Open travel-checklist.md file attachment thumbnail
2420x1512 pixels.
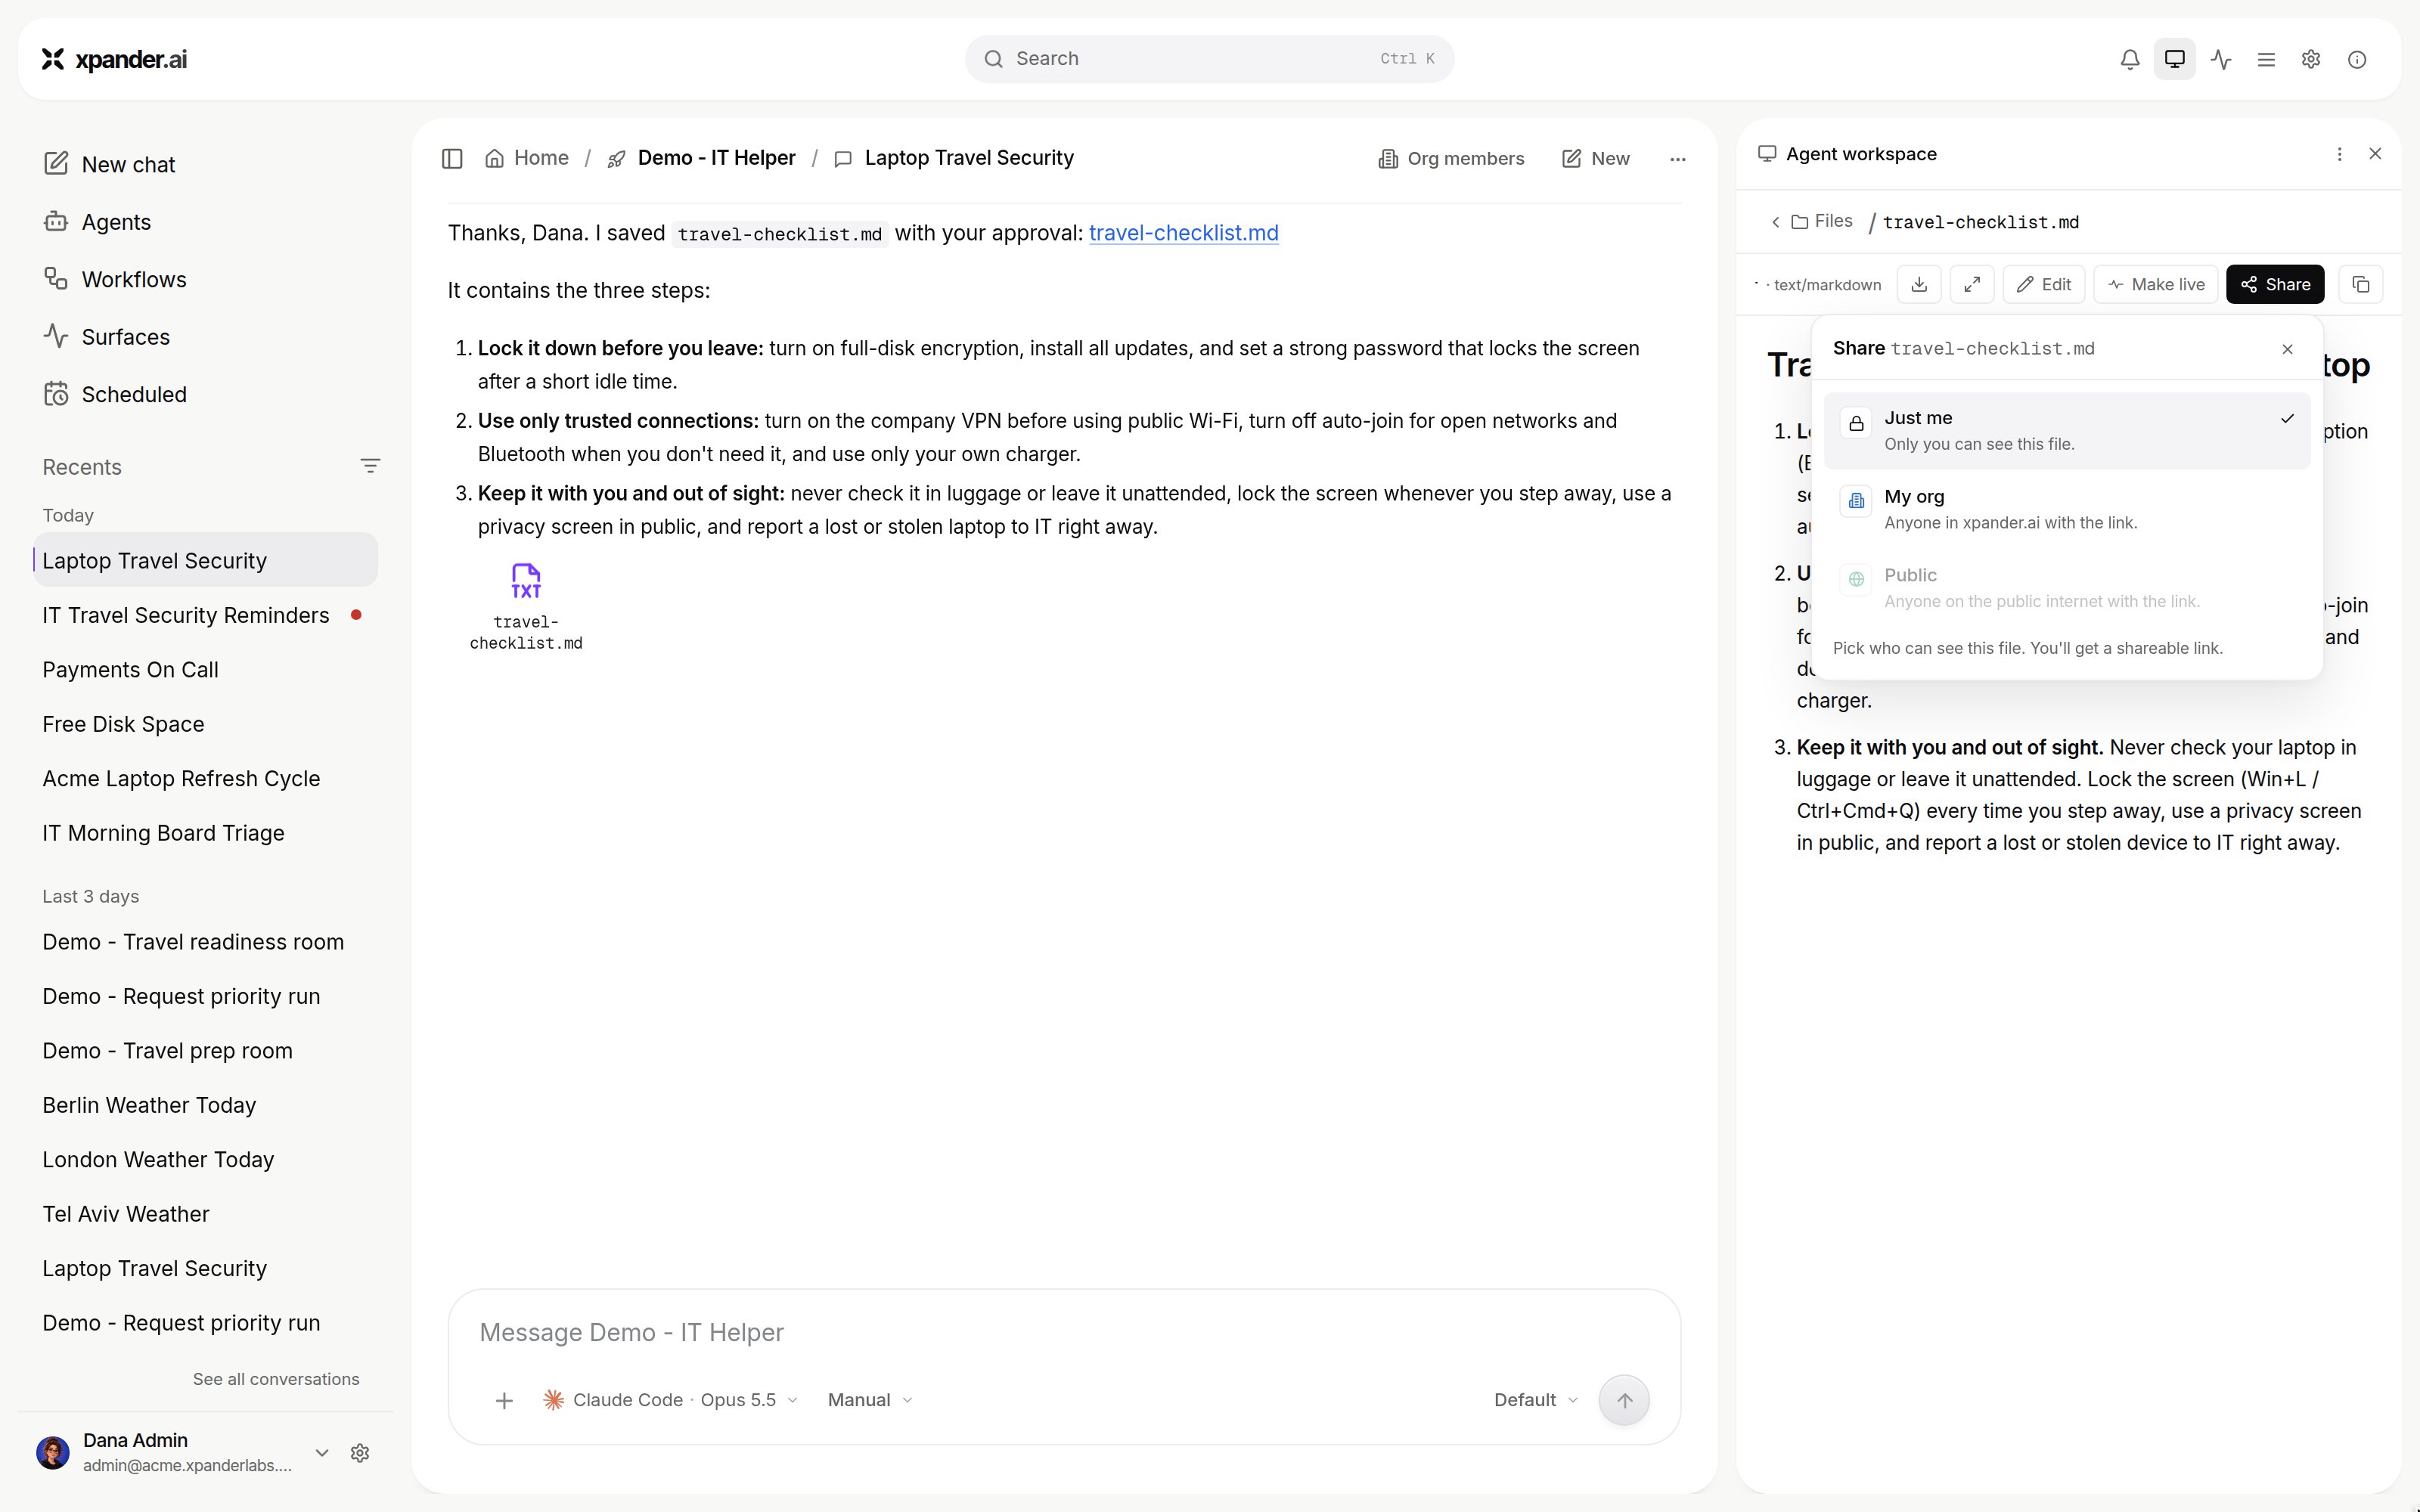(x=526, y=607)
